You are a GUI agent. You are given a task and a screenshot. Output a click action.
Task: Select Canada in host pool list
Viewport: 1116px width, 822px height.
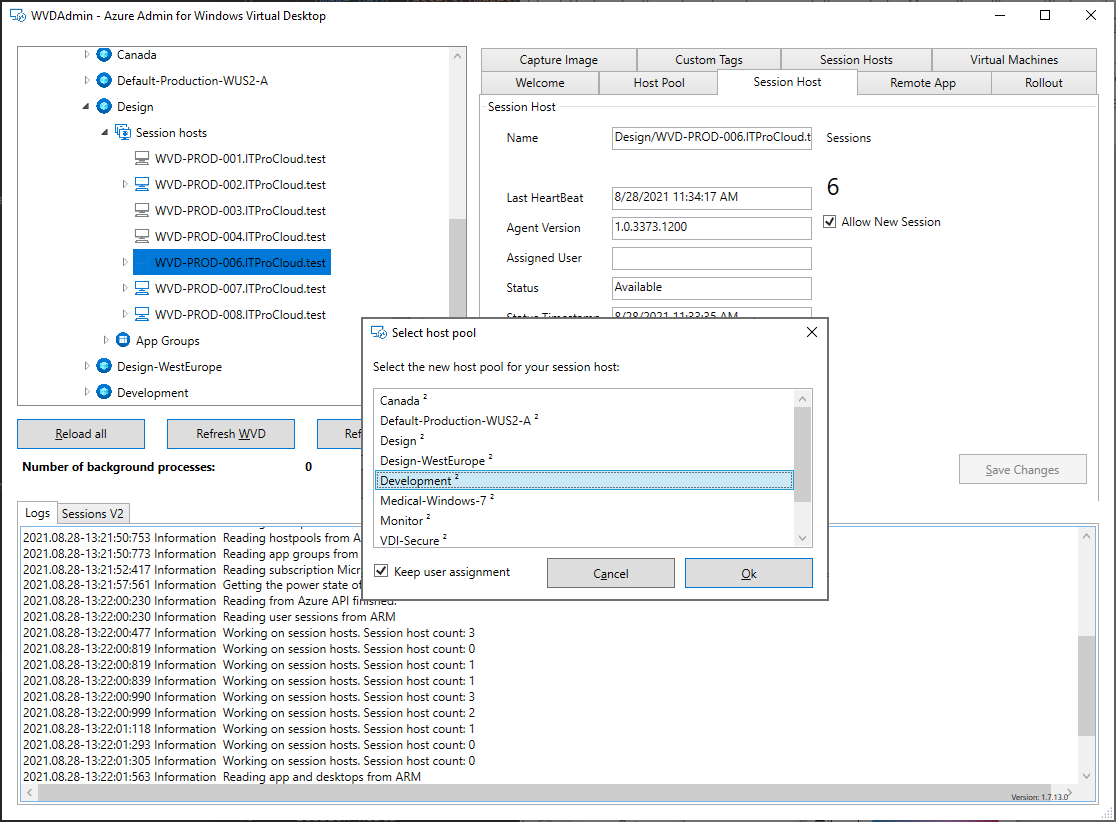point(584,401)
